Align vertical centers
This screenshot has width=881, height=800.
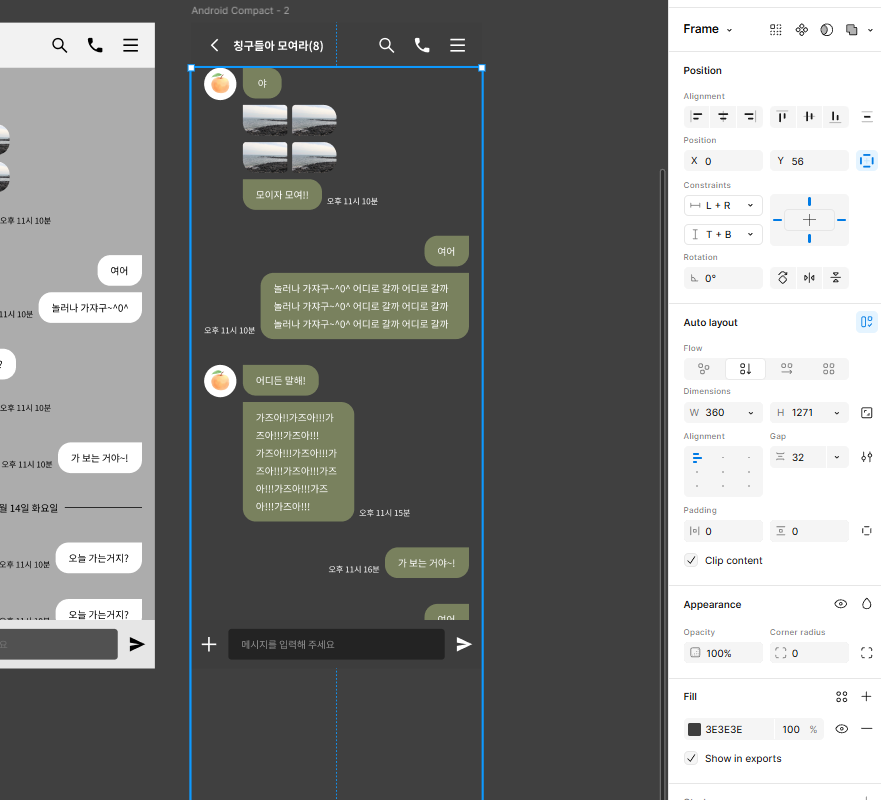tap(809, 116)
